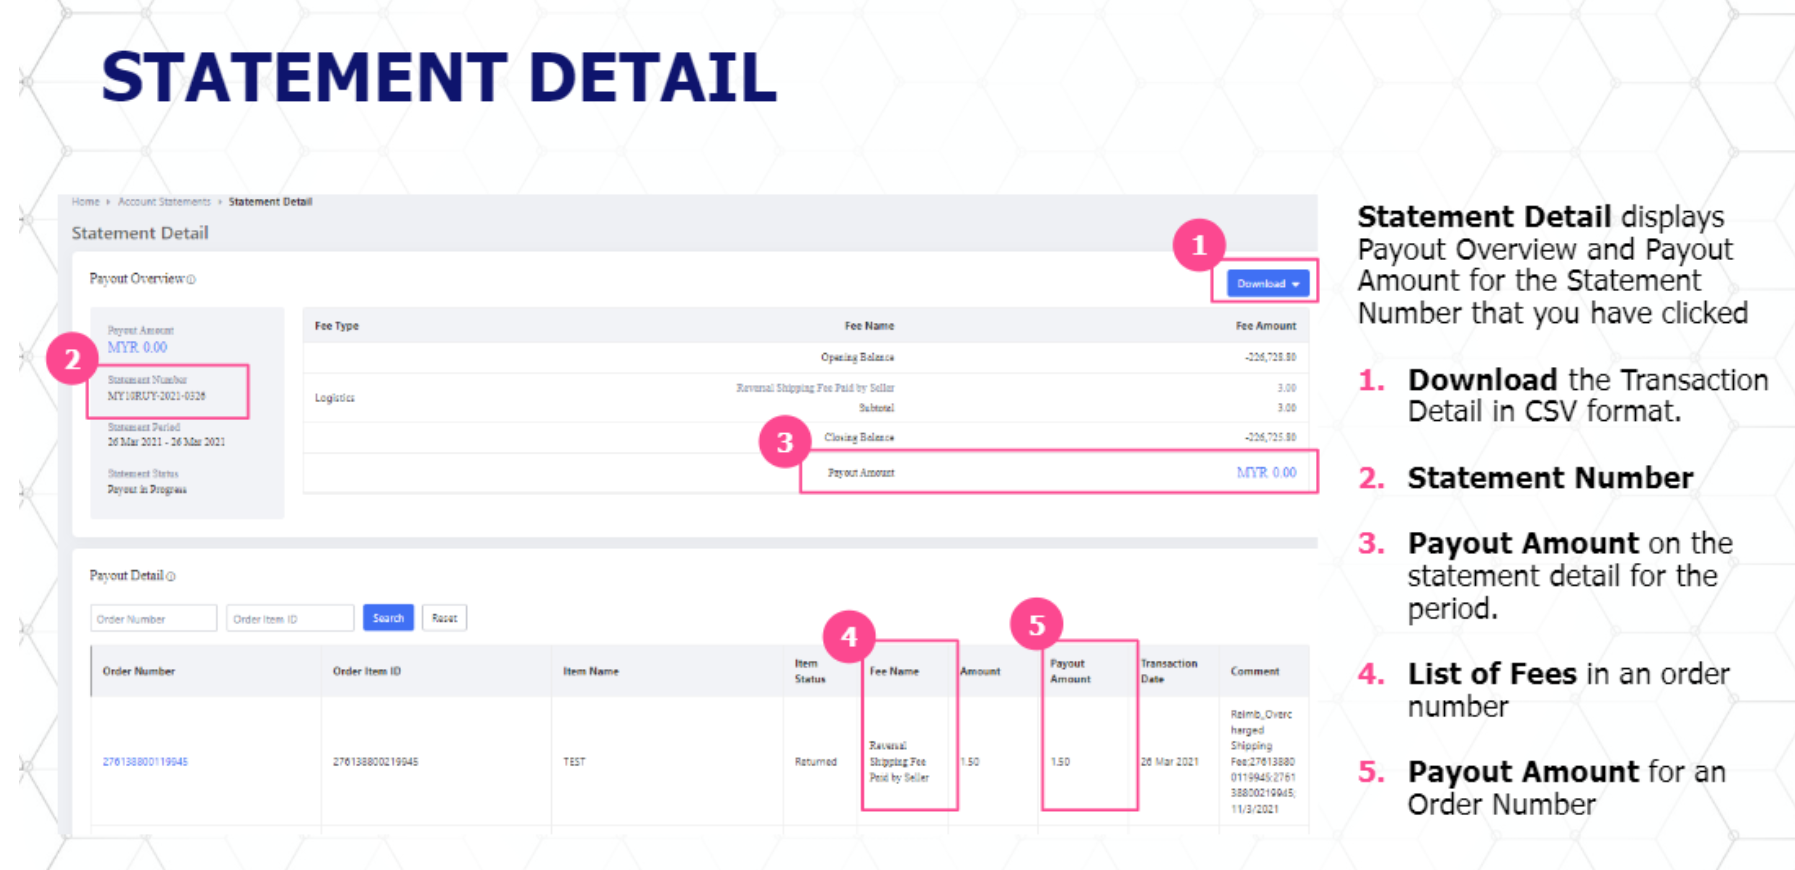The image size is (1795, 870).
Task: Click the Statement Number MY10RUY-2021-0326
Action: click(158, 395)
